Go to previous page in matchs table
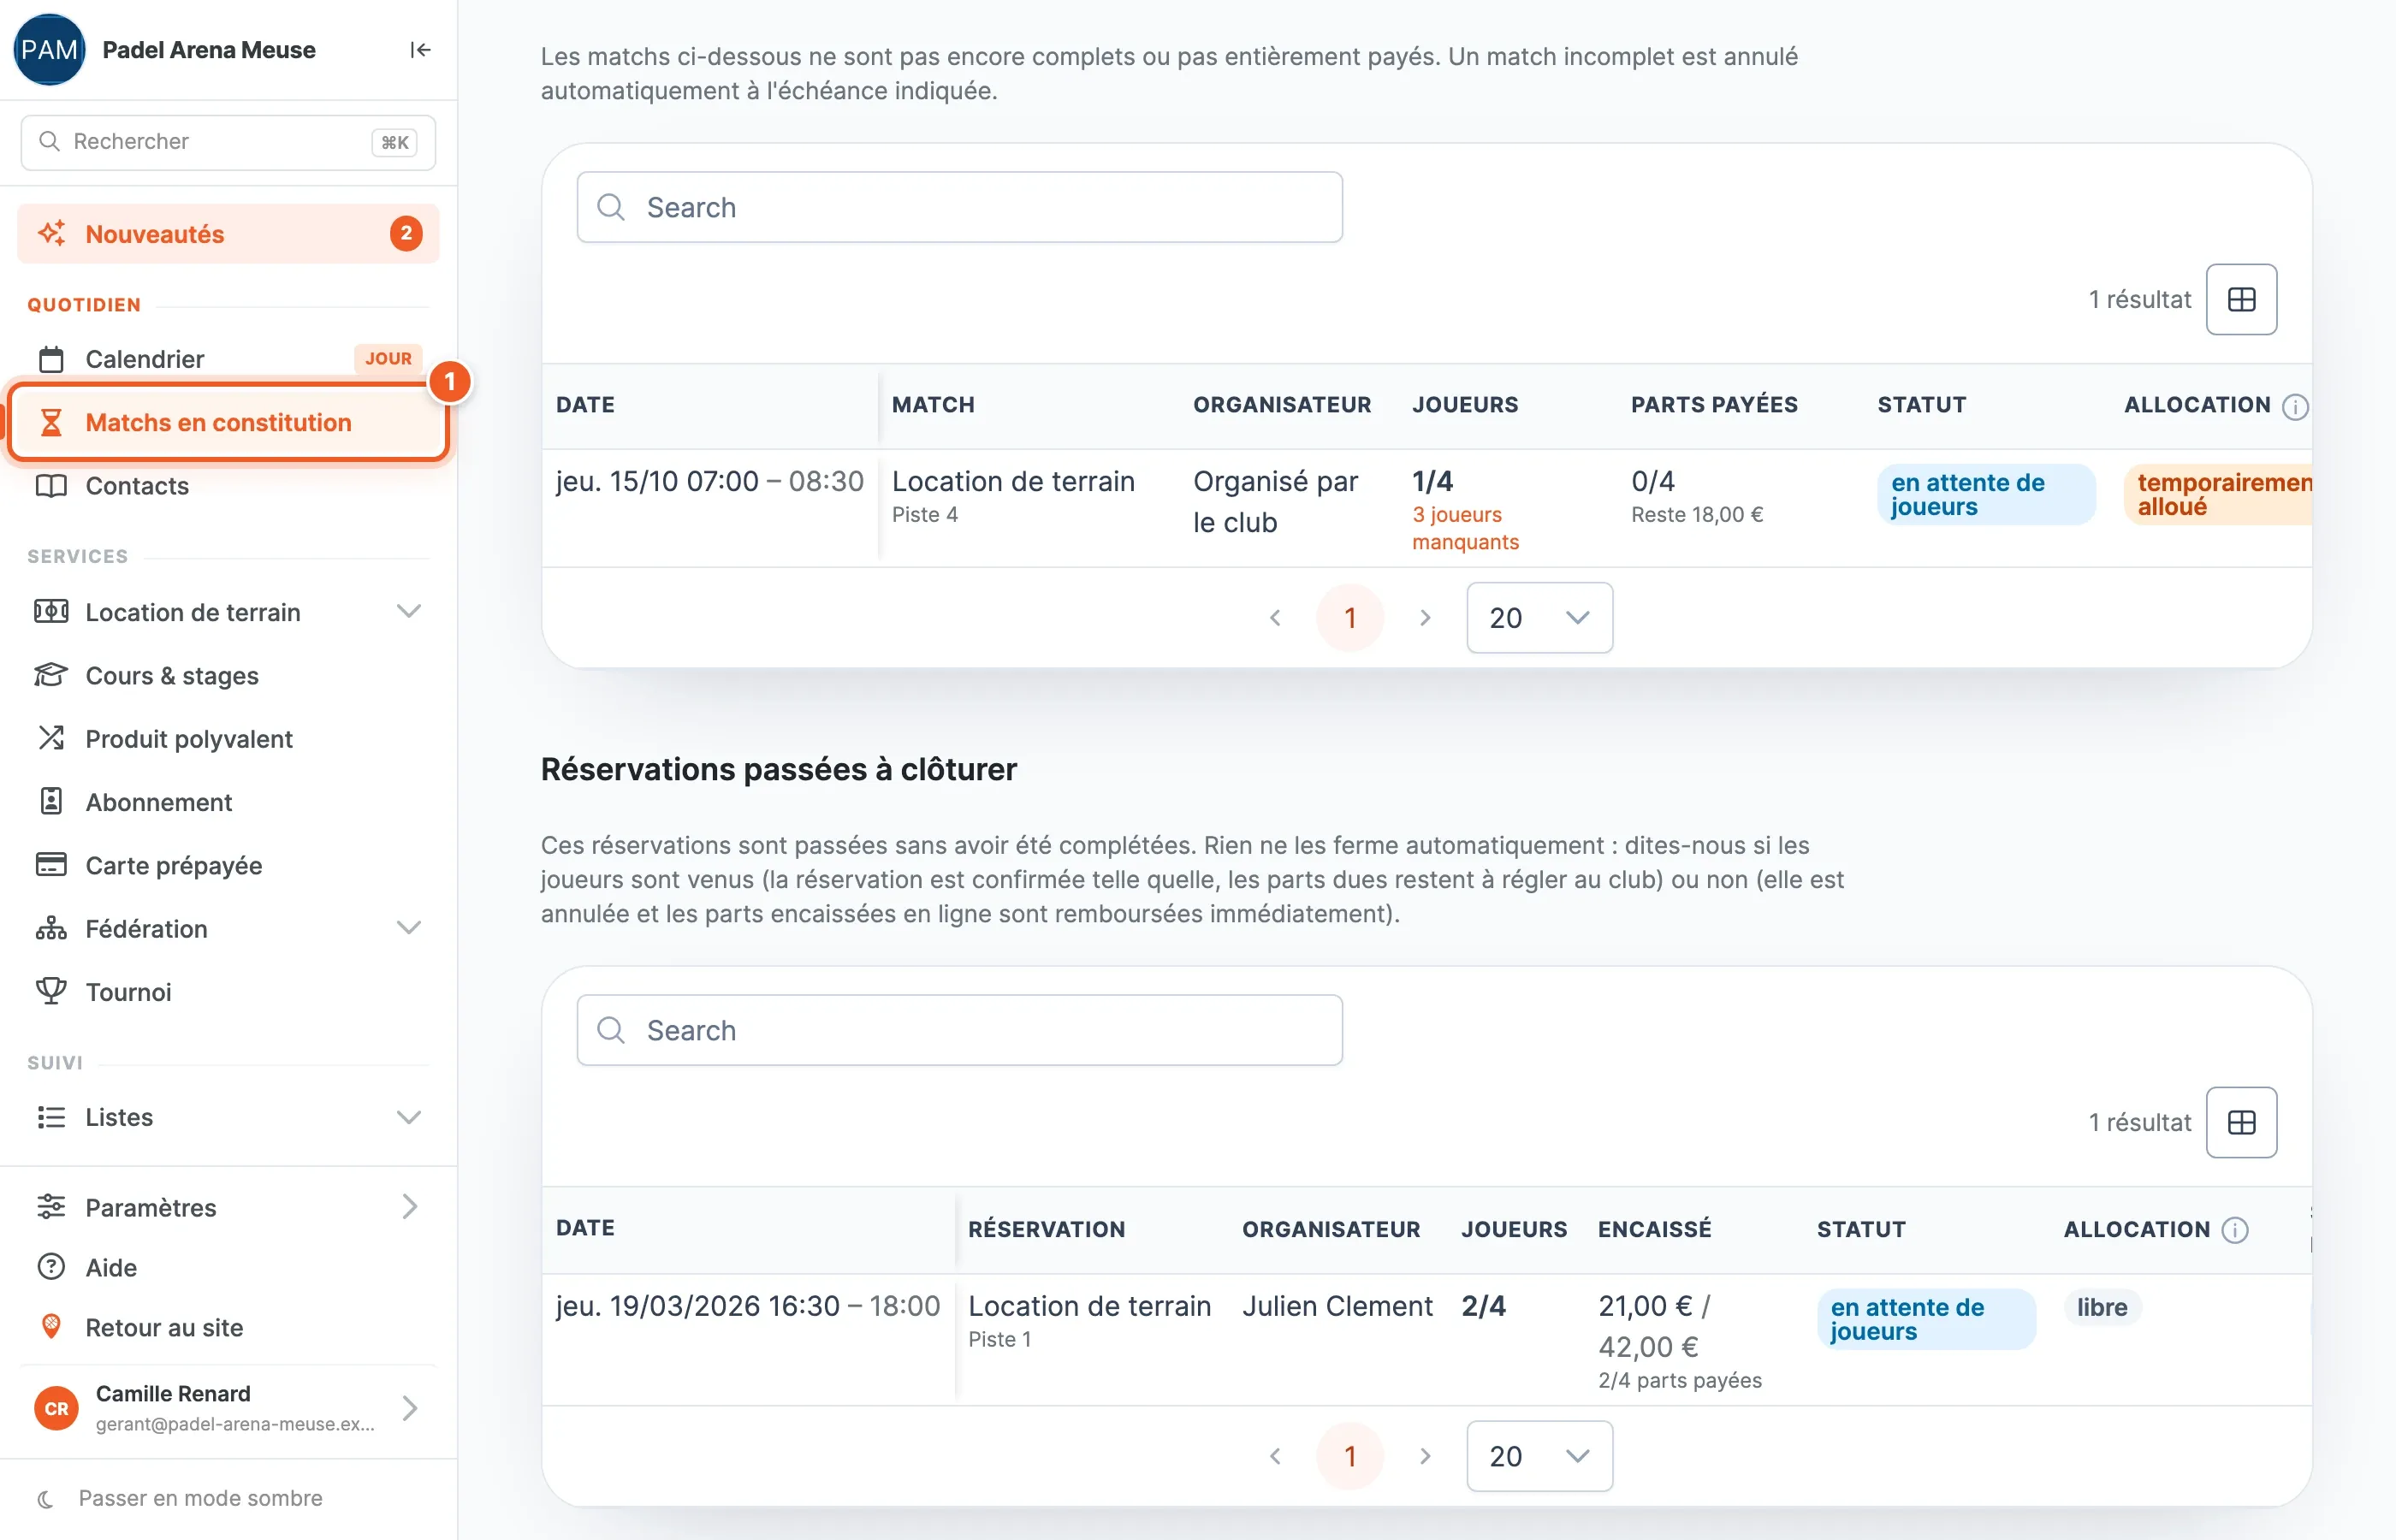The height and width of the screenshot is (1540, 2396). (1275, 617)
